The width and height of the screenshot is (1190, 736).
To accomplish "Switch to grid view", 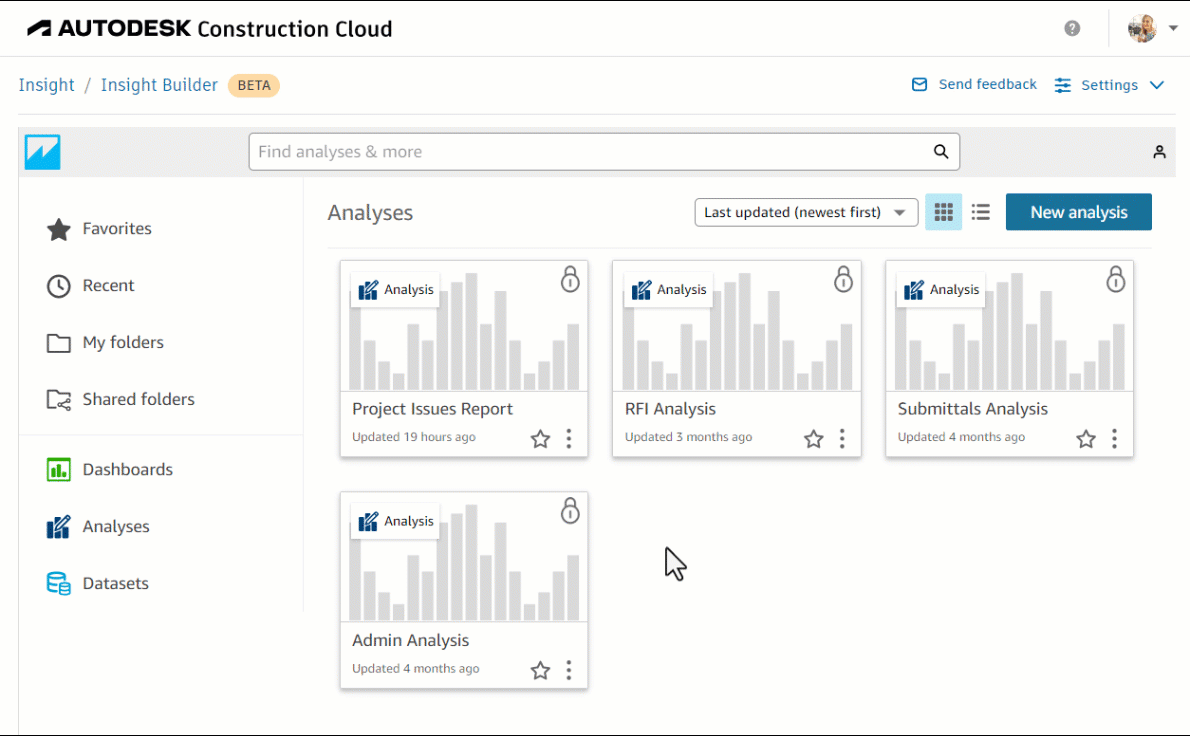I will coord(943,212).
